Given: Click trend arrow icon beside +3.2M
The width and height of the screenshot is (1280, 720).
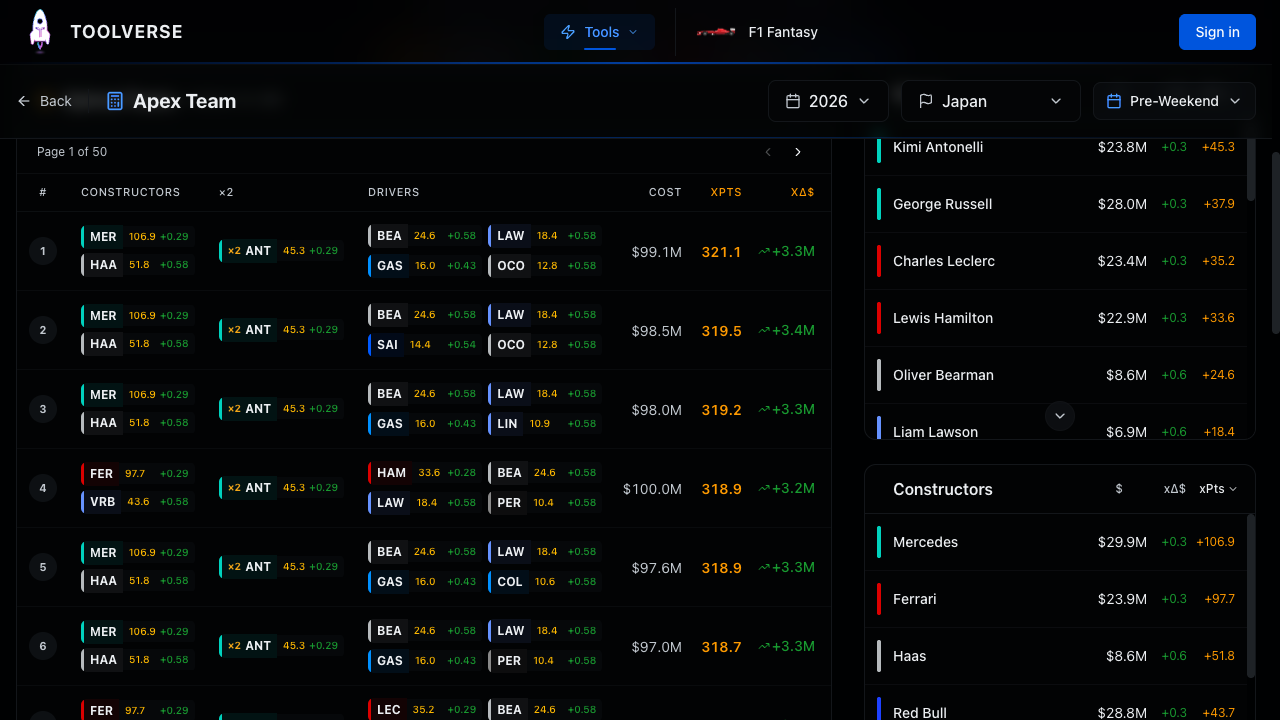Looking at the screenshot, I should pyautogui.click(x=764, y=488).
